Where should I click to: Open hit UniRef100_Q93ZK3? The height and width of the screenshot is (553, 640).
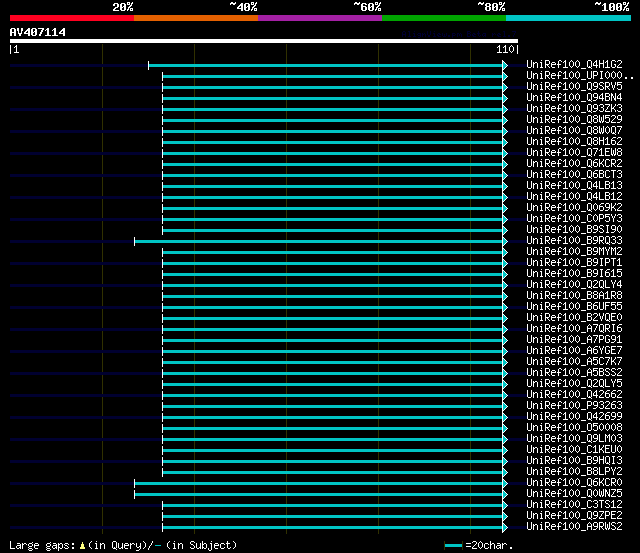pos(574,109)
